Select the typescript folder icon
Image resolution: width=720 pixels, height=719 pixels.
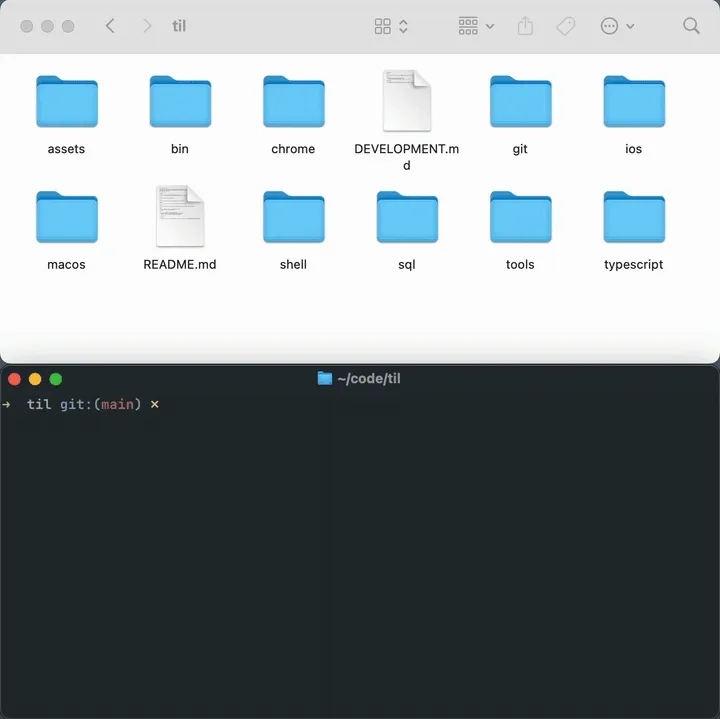(x=634, y=217)
